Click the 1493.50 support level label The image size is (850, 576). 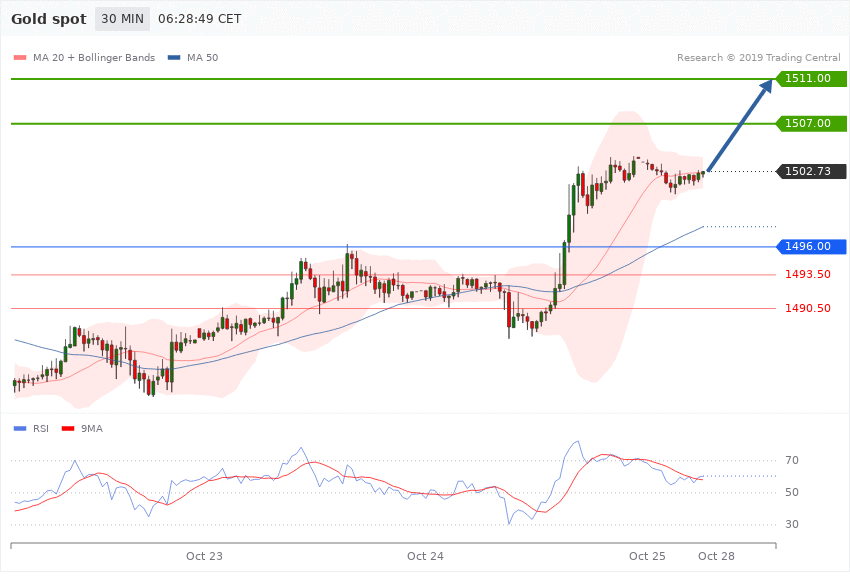pyautogui.click(x=808, y=275)
